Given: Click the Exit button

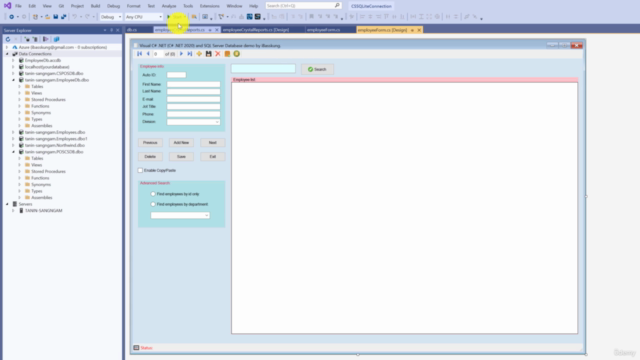Looking at the screenshot, I should (213, 157).
